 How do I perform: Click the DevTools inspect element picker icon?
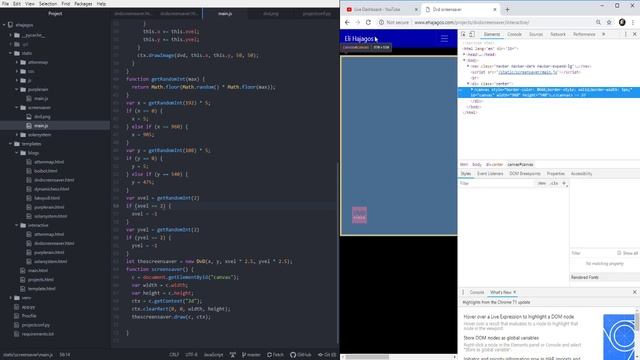(464, 34)
